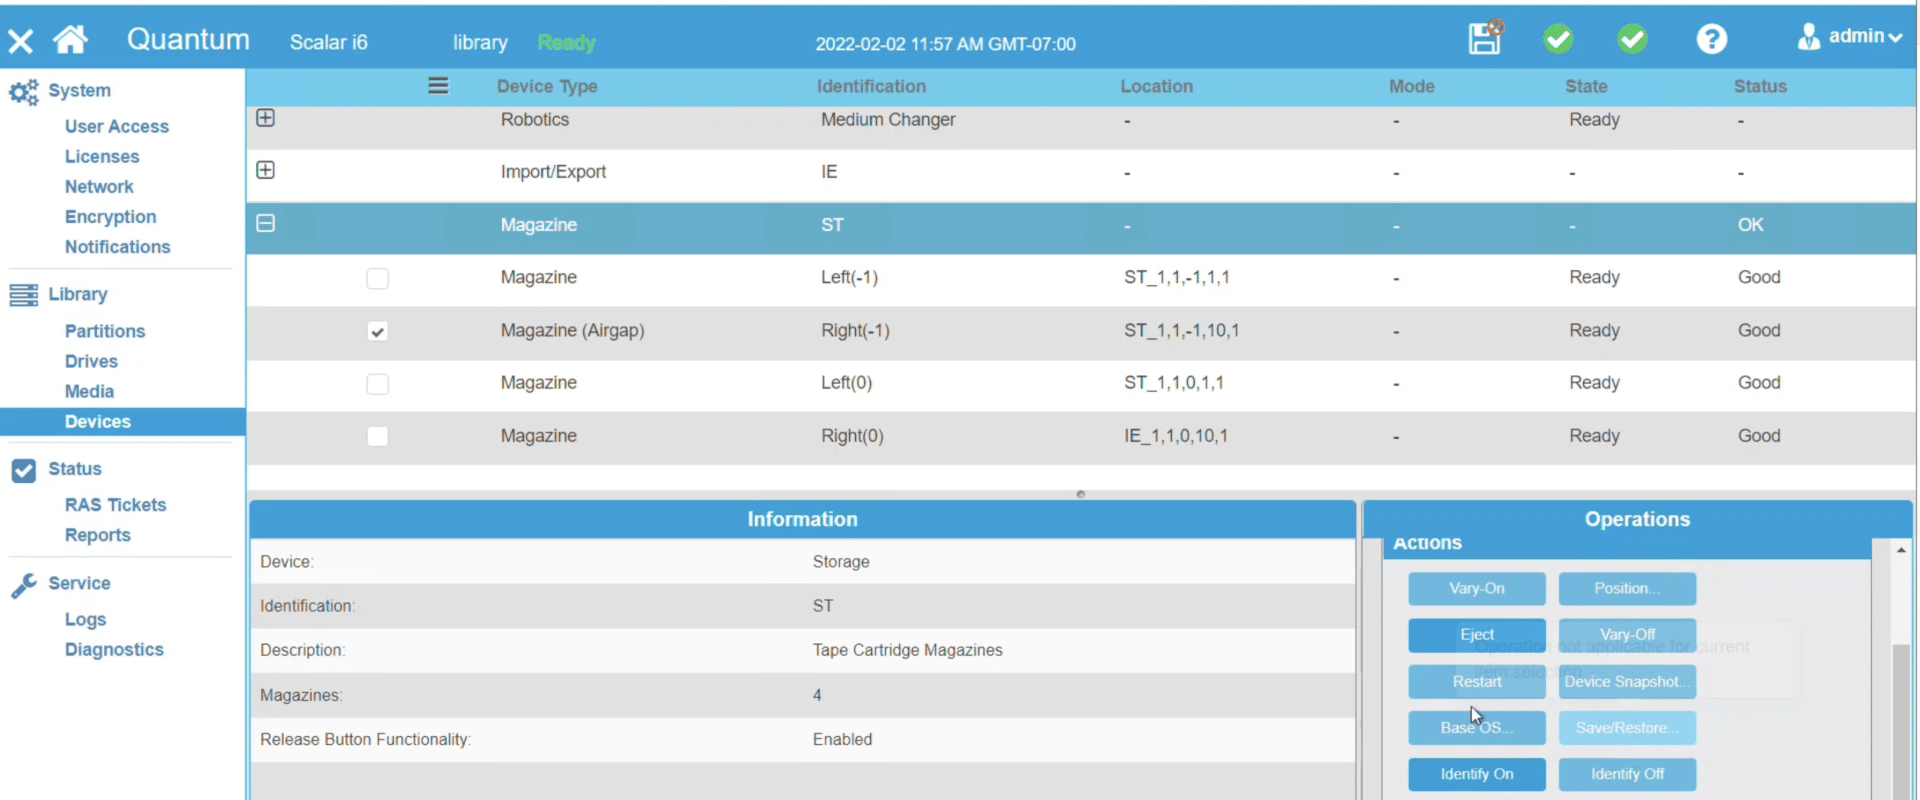
Task: Check the Magazine Left(-1) checkbox
Action: [377, 279]
